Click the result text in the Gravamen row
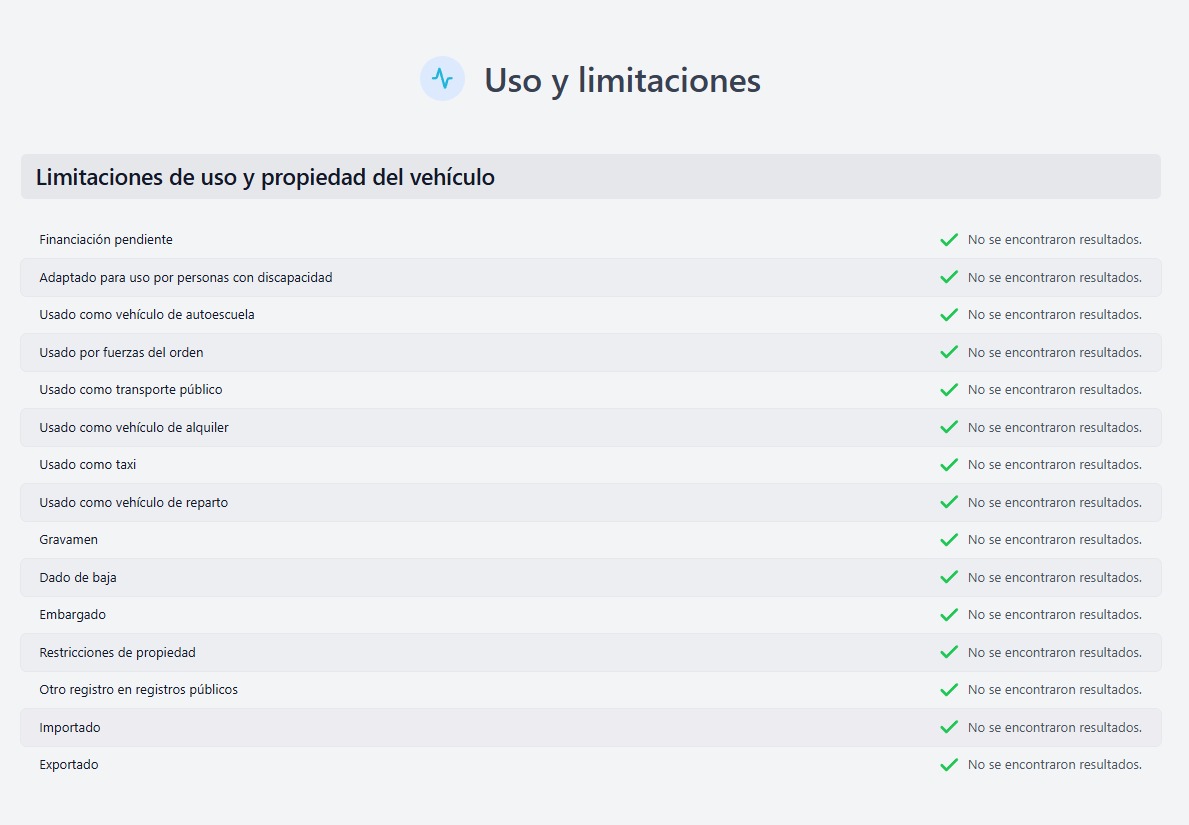The height and width of the screenshot is (825, 1189). coord(1054,540)
